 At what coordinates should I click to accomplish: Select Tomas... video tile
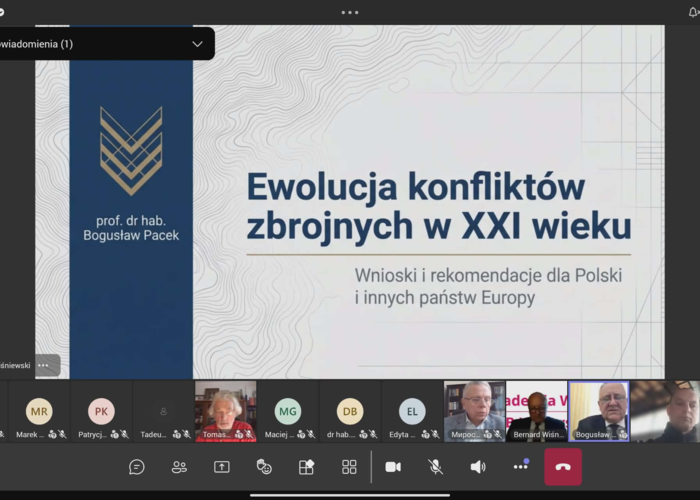pos(226,412)
